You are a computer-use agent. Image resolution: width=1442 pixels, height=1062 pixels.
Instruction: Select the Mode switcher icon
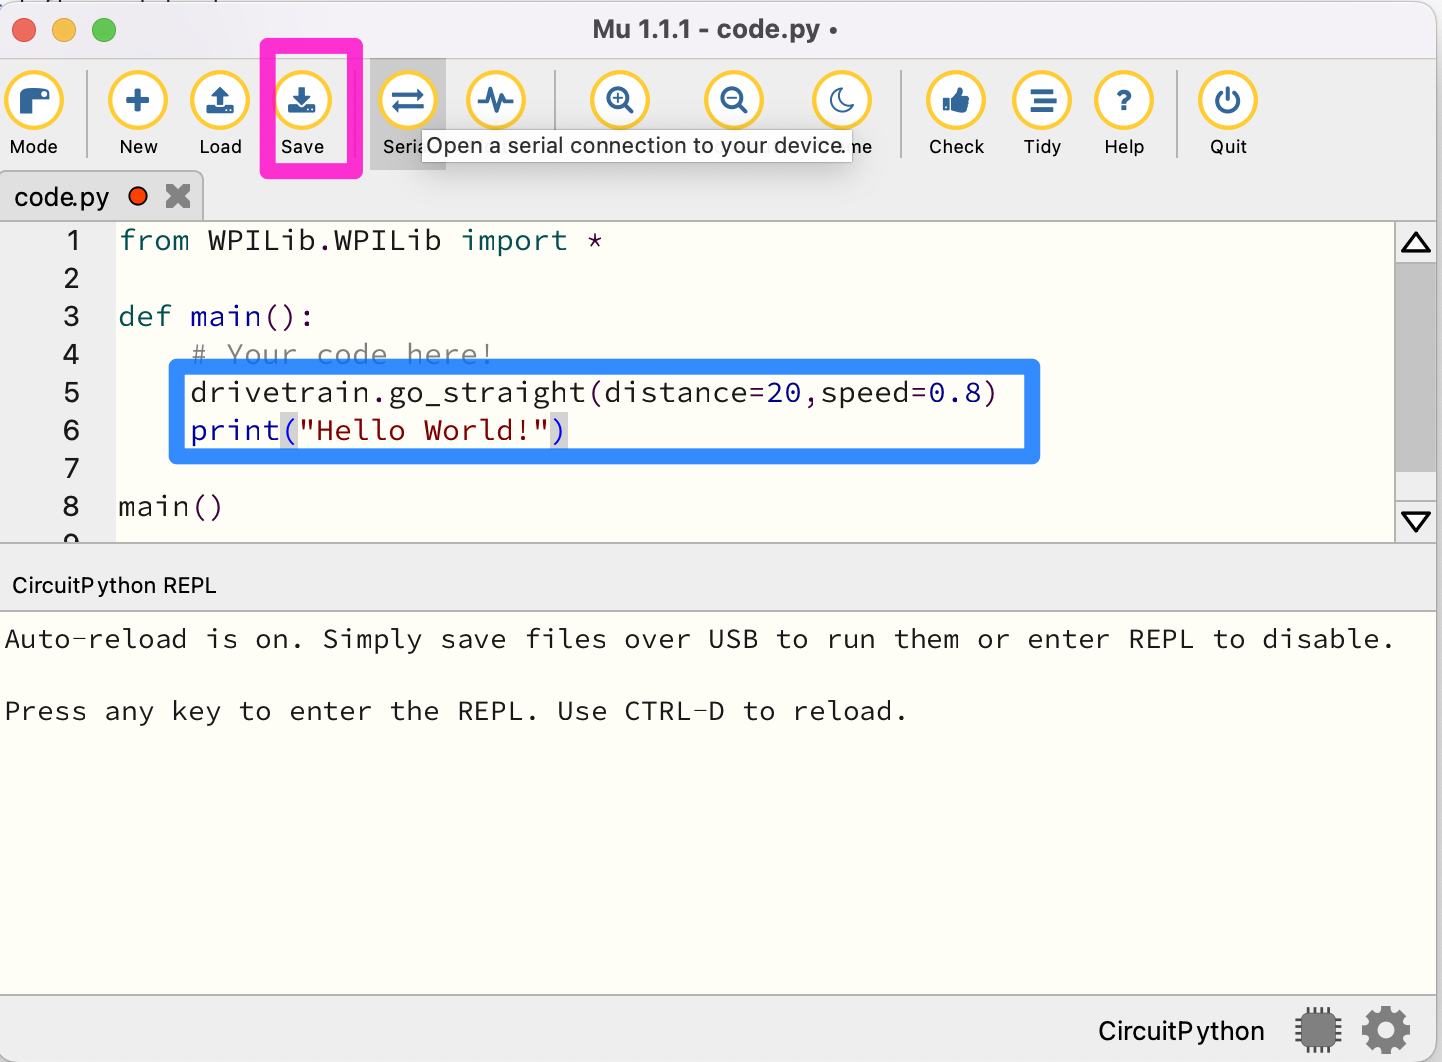pos(35,100)
